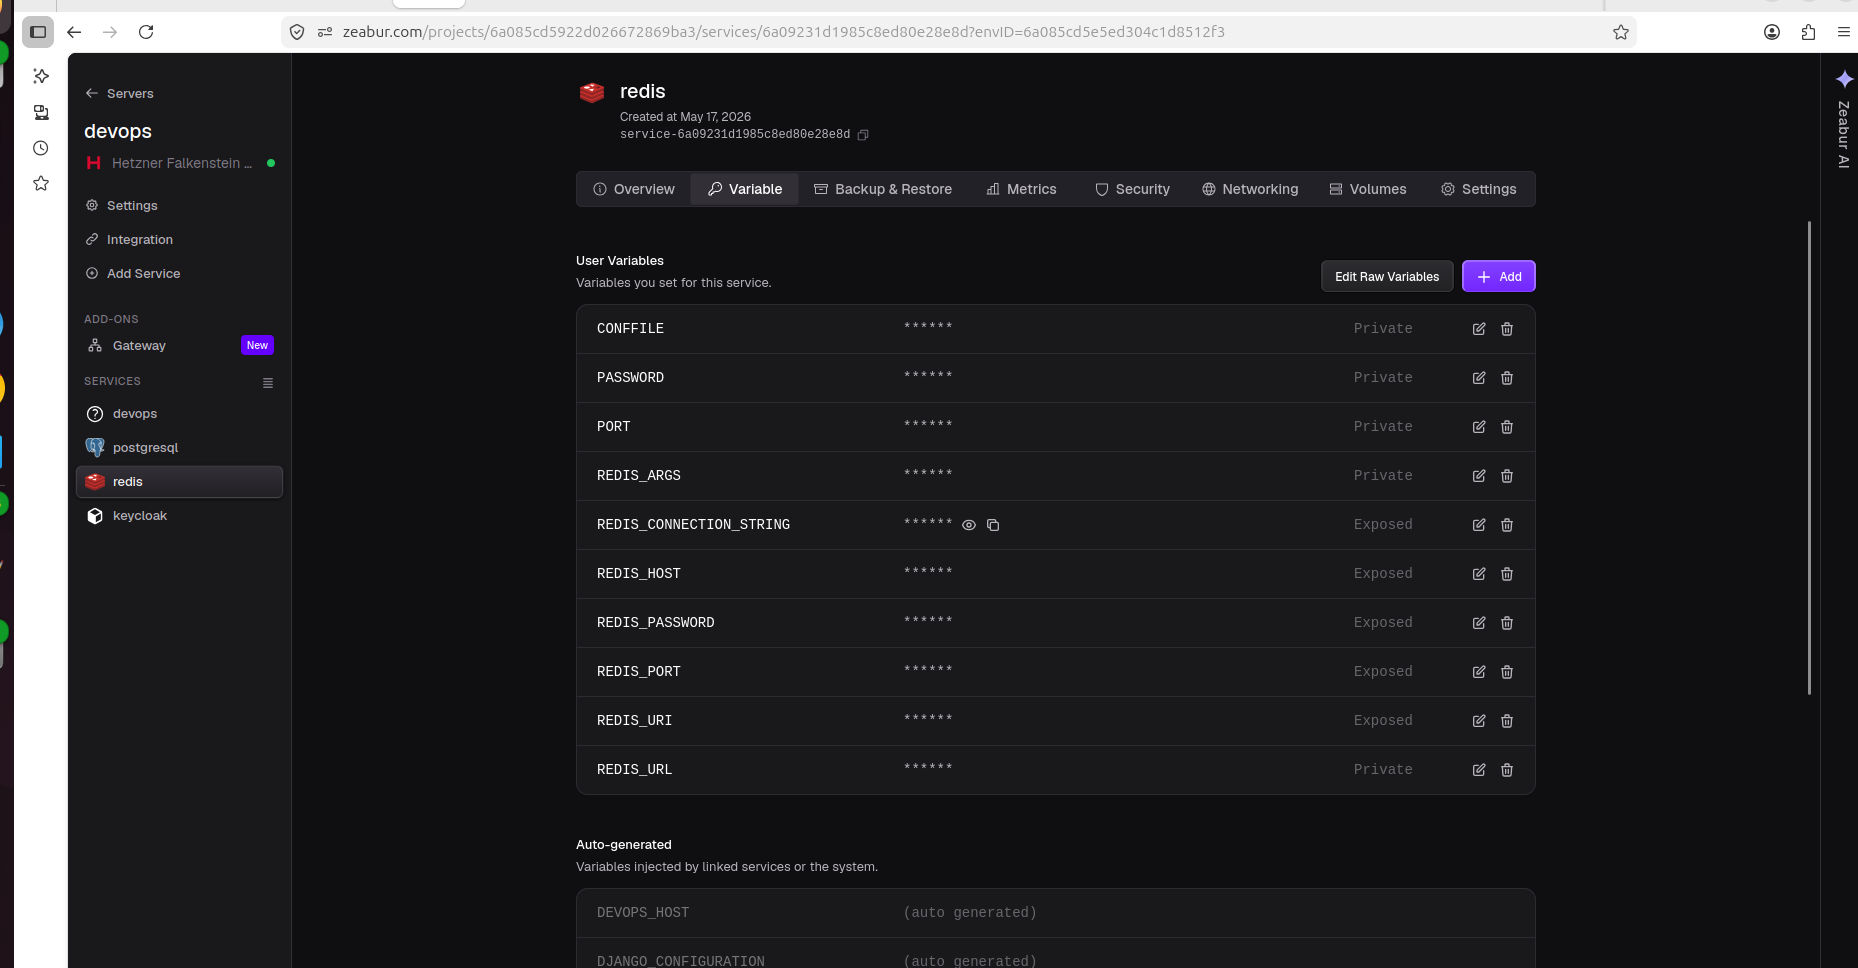Open the Metrics tab
1858x968 pixels.
pyautogui.click(x=1021, y=189)
